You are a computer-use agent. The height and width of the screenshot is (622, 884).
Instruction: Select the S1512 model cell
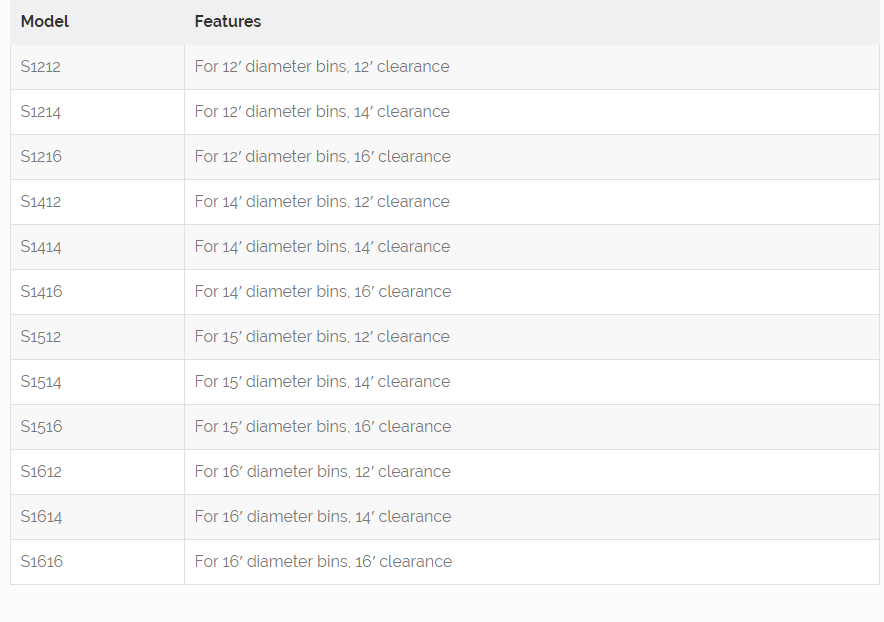click(41, 337)
